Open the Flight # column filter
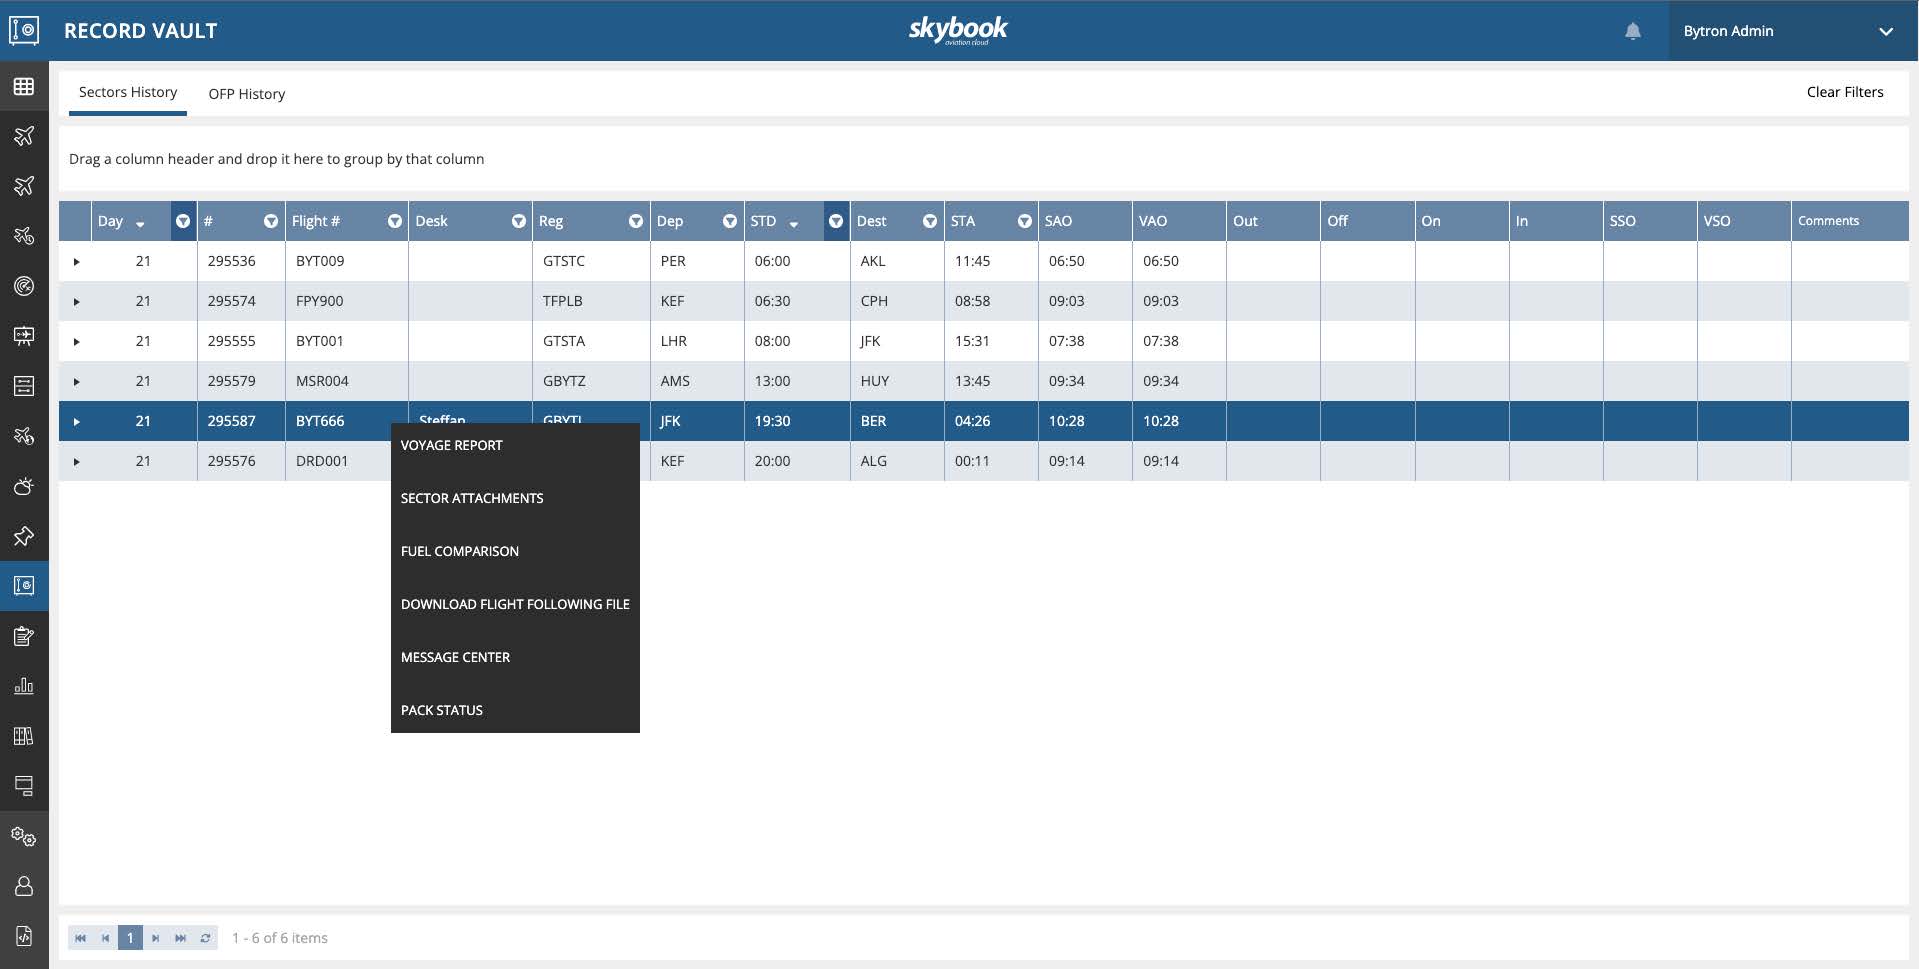 click(x=395, y=221)
